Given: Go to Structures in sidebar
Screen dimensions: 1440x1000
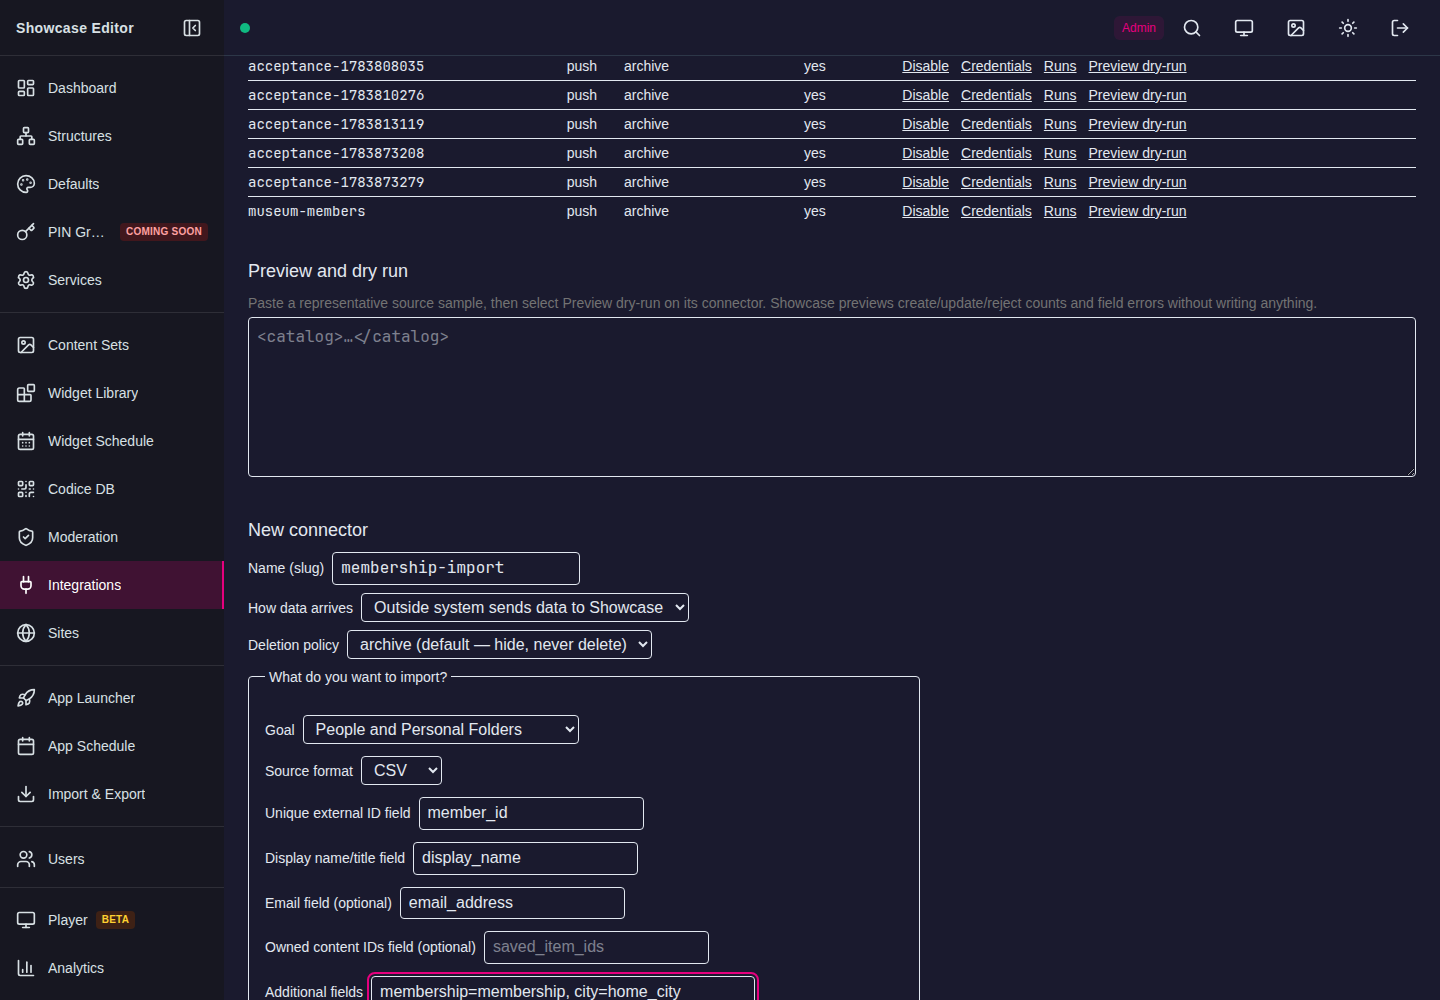Looking at the screenshot, I should coord(112,136).
